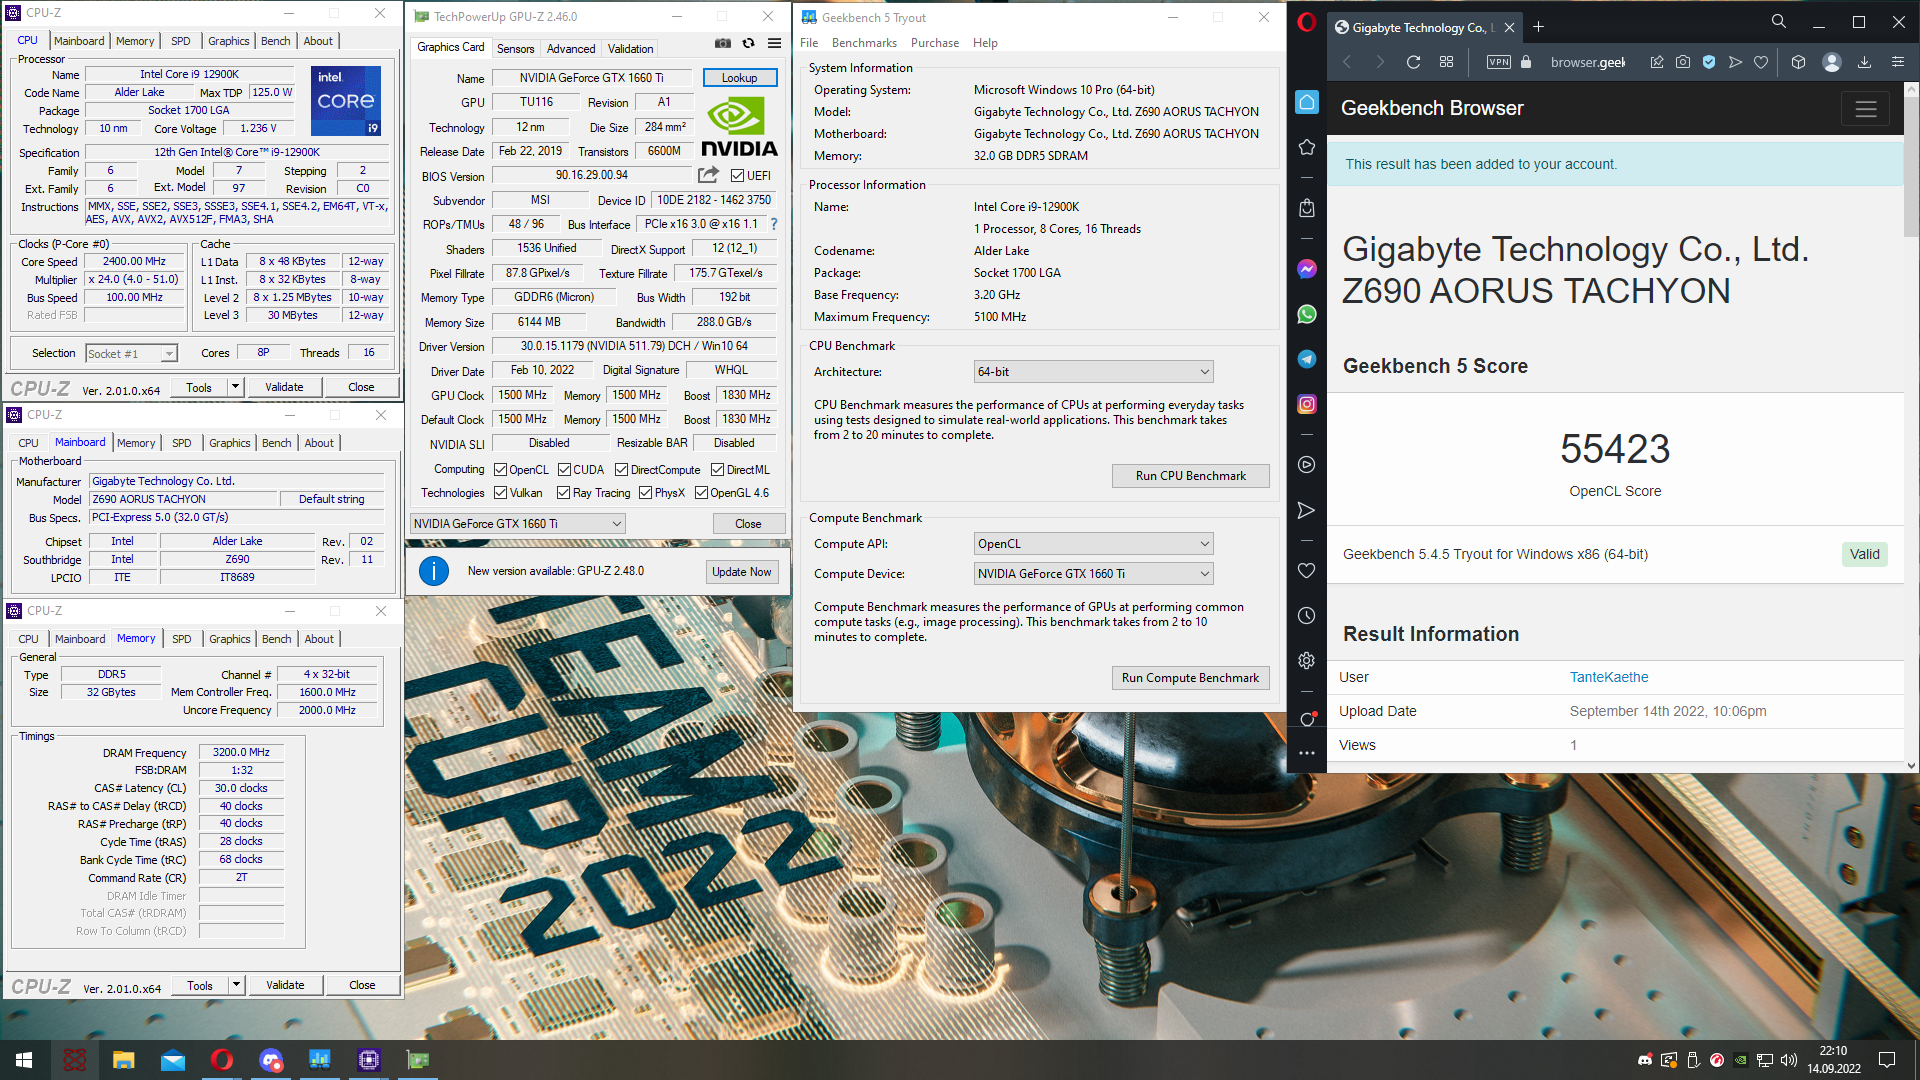The width and height of the screenshot is (1920, 1080).
Task: Open the Windows Start menu
Action: [24, 1060]
